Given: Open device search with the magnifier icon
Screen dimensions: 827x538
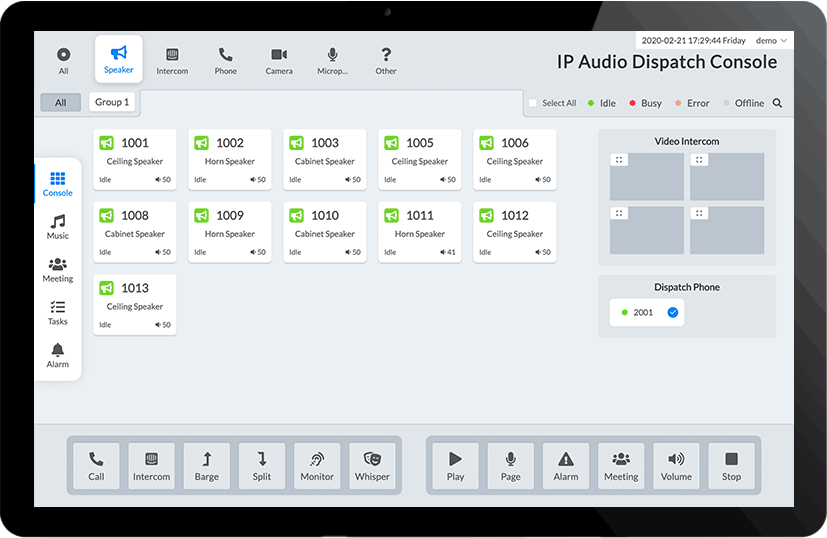Looking at the screenshot, I should click(x=777, y=103).
